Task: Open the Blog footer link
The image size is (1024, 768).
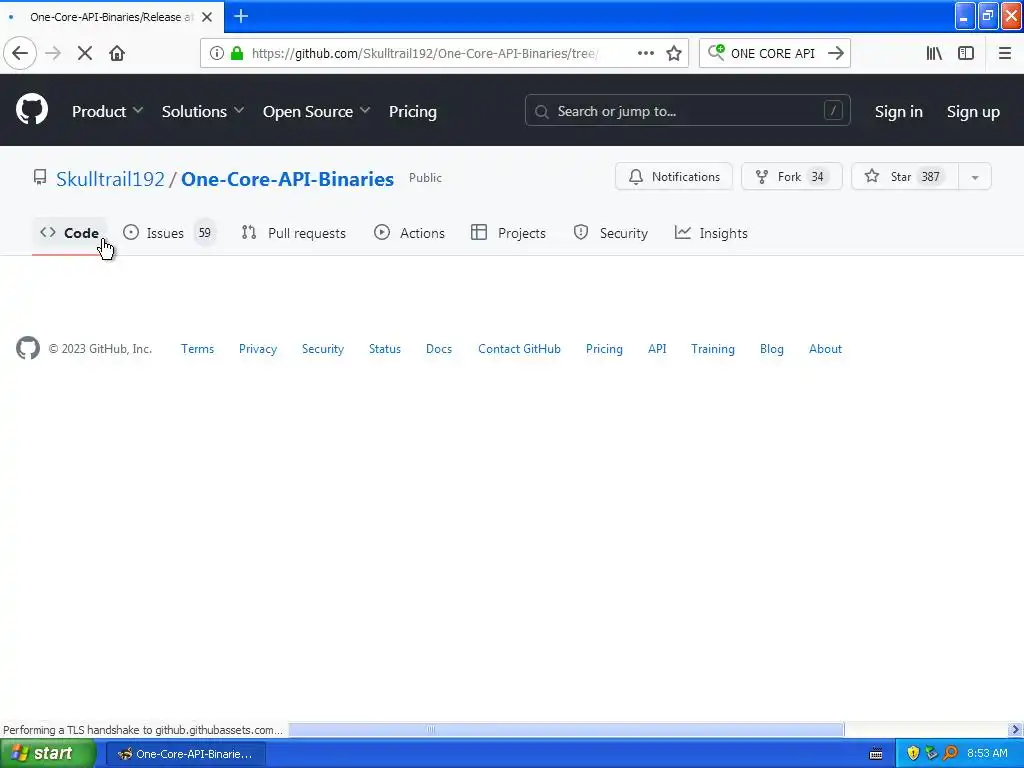Action: pyautogui.click(x=771, y=349)
